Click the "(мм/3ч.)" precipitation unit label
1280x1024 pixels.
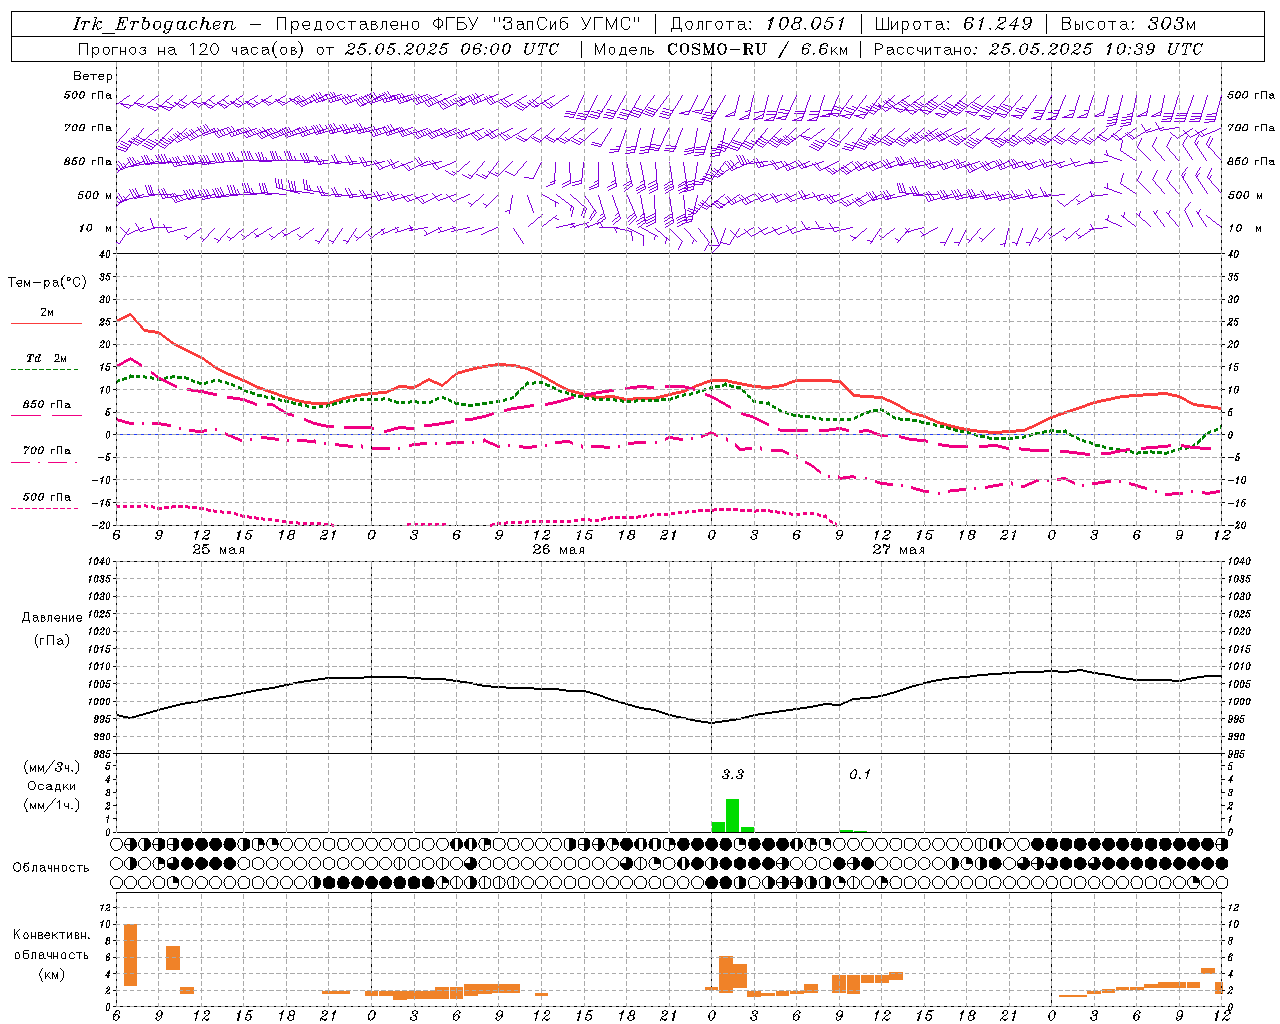pos(51,767)
